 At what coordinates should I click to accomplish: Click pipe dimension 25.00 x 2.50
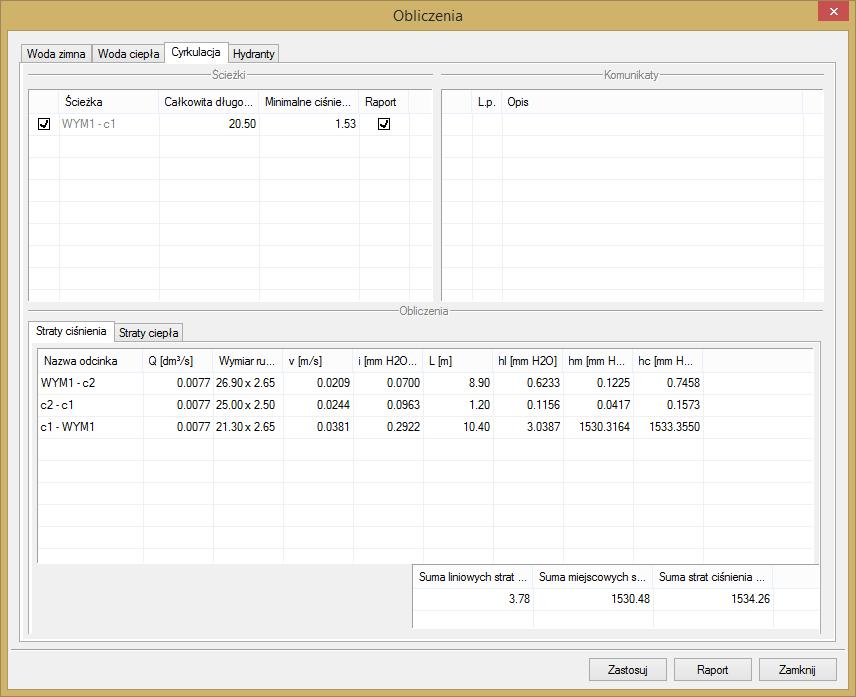245,404
